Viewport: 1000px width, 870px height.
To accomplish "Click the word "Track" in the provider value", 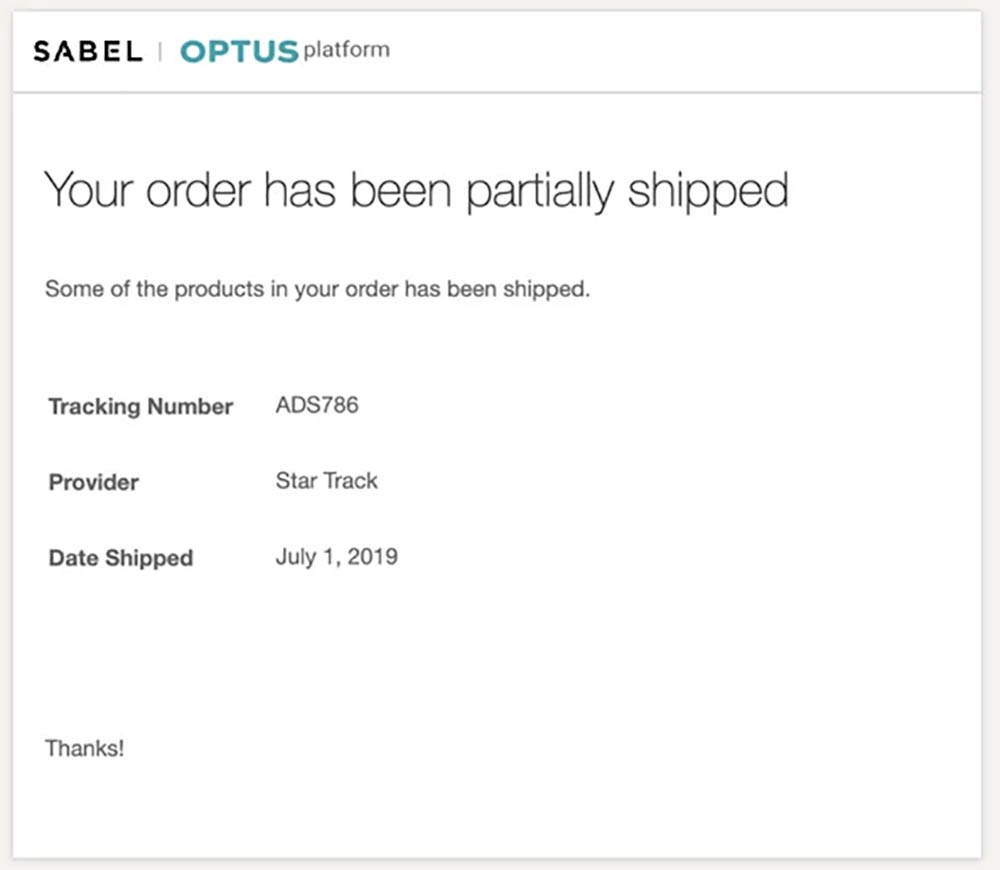I will [x=350, y=481].
